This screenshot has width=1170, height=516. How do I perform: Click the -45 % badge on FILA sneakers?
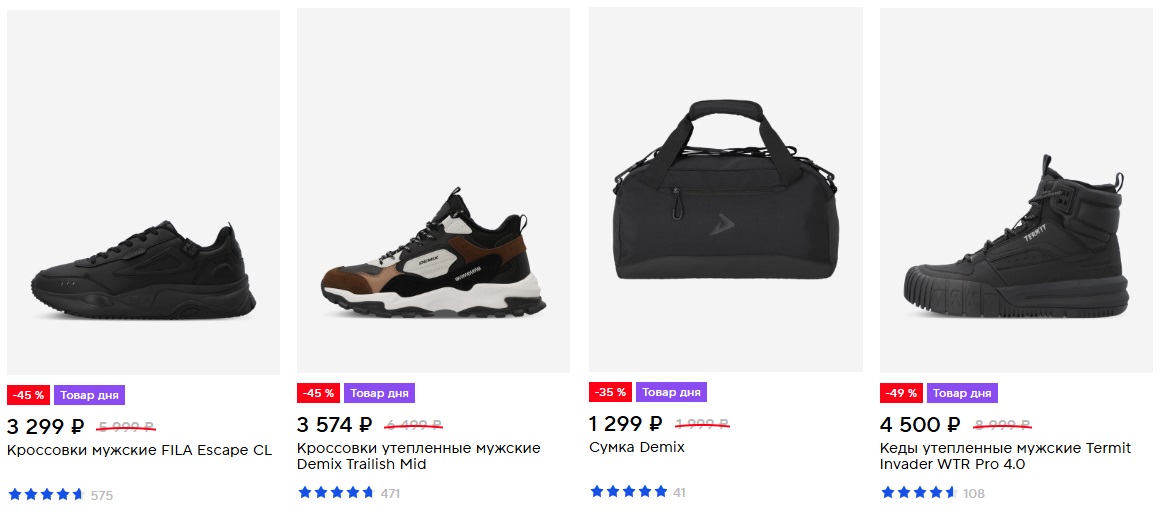click(28, 395)
